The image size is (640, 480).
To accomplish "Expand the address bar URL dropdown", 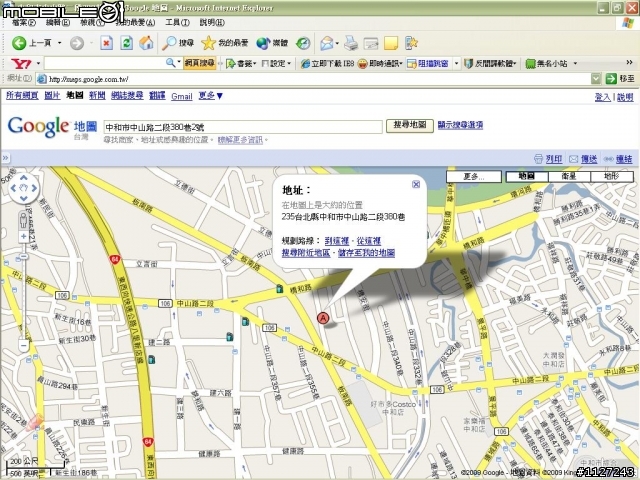I will click(x=596, y=79).
